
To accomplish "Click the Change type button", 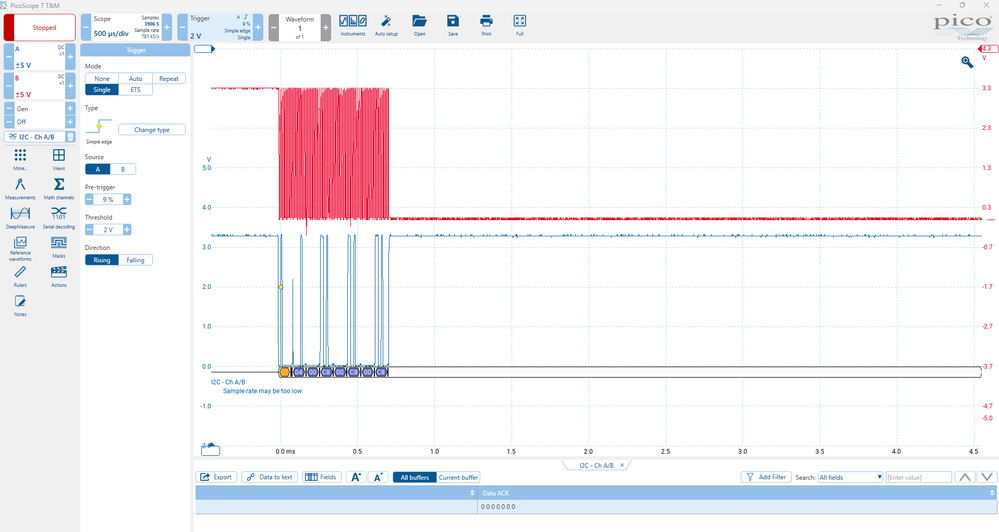I will [152, 129].
